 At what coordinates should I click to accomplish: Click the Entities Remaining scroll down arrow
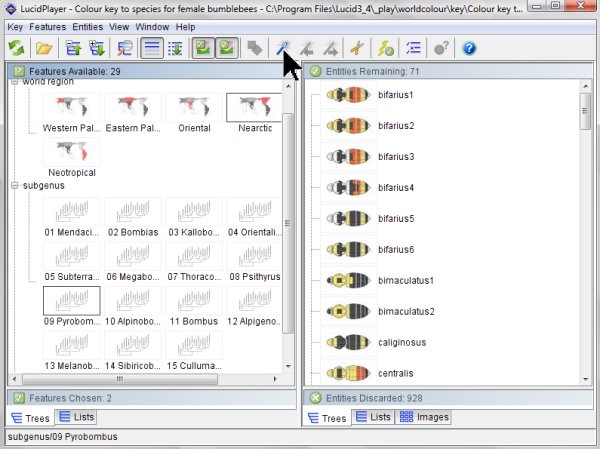pyautogui.click(x=585, y=379)
